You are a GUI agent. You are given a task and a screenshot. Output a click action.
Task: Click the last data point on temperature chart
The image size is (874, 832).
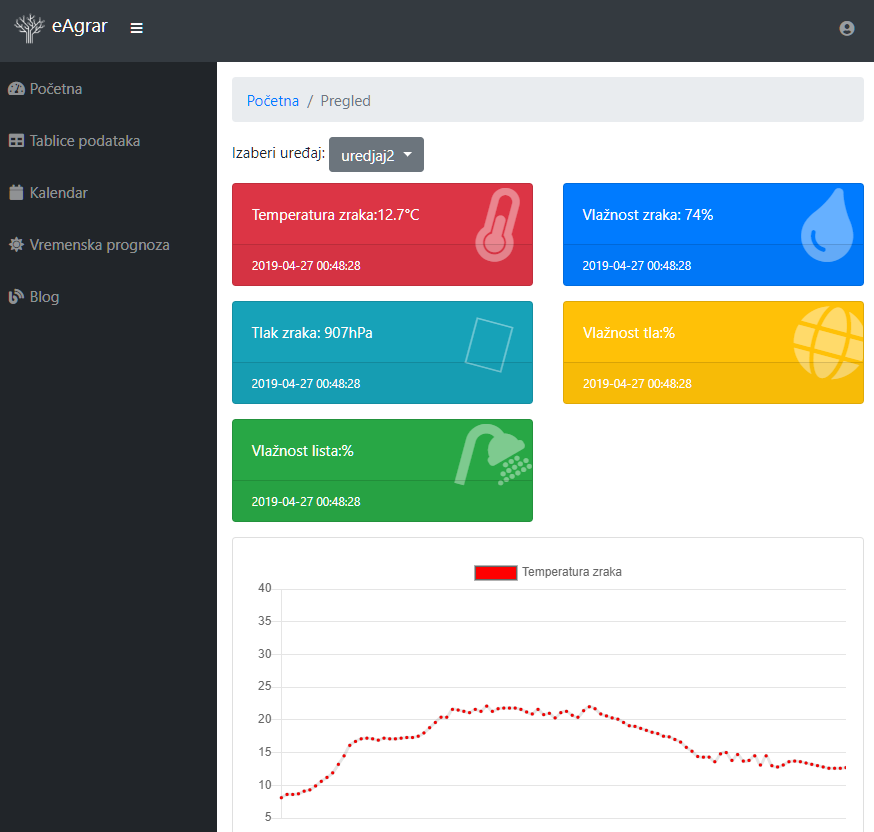(x=844, y=768)
